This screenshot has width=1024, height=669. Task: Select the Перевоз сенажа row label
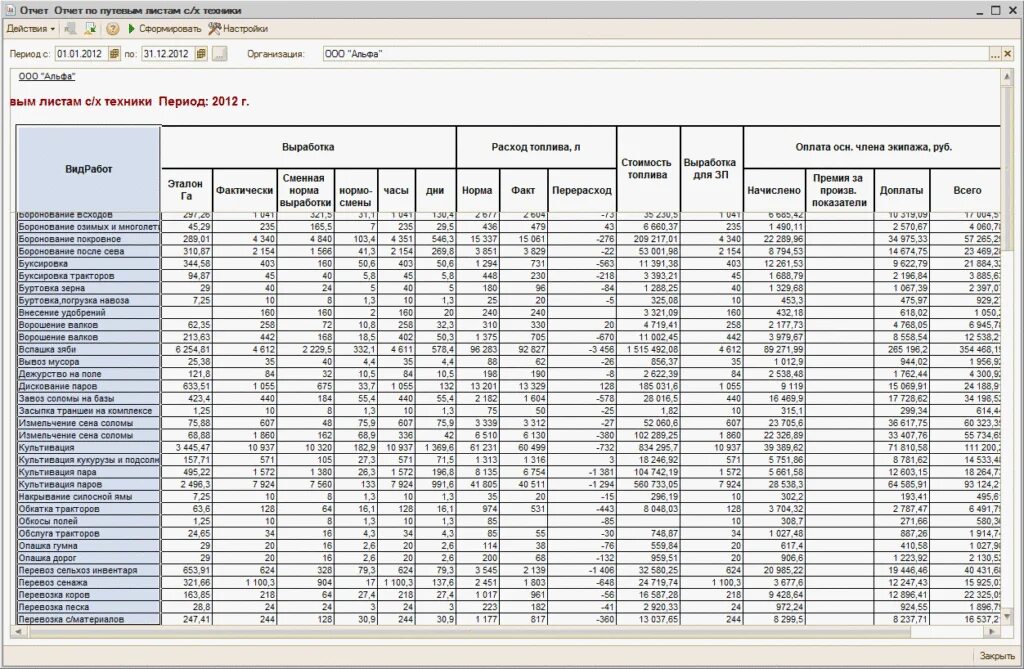[x=88, y=582]
